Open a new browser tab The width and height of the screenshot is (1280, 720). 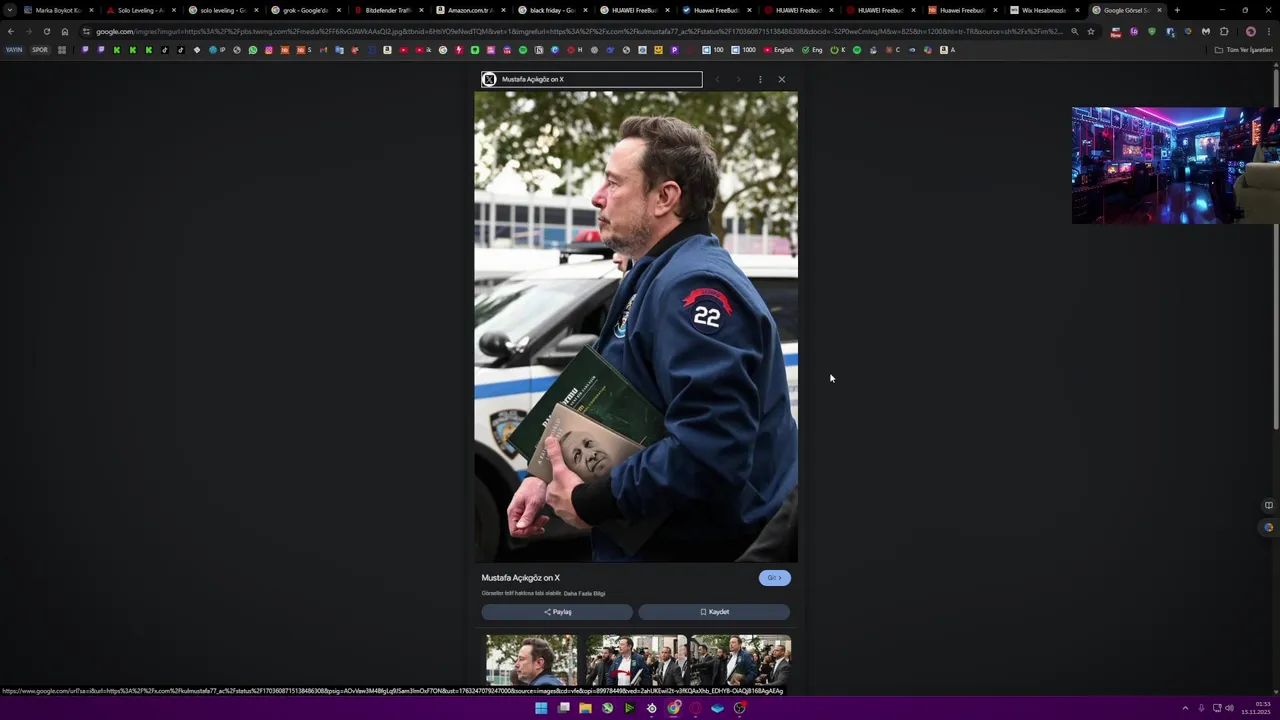pyautogui.click(x=1177, y=10)
